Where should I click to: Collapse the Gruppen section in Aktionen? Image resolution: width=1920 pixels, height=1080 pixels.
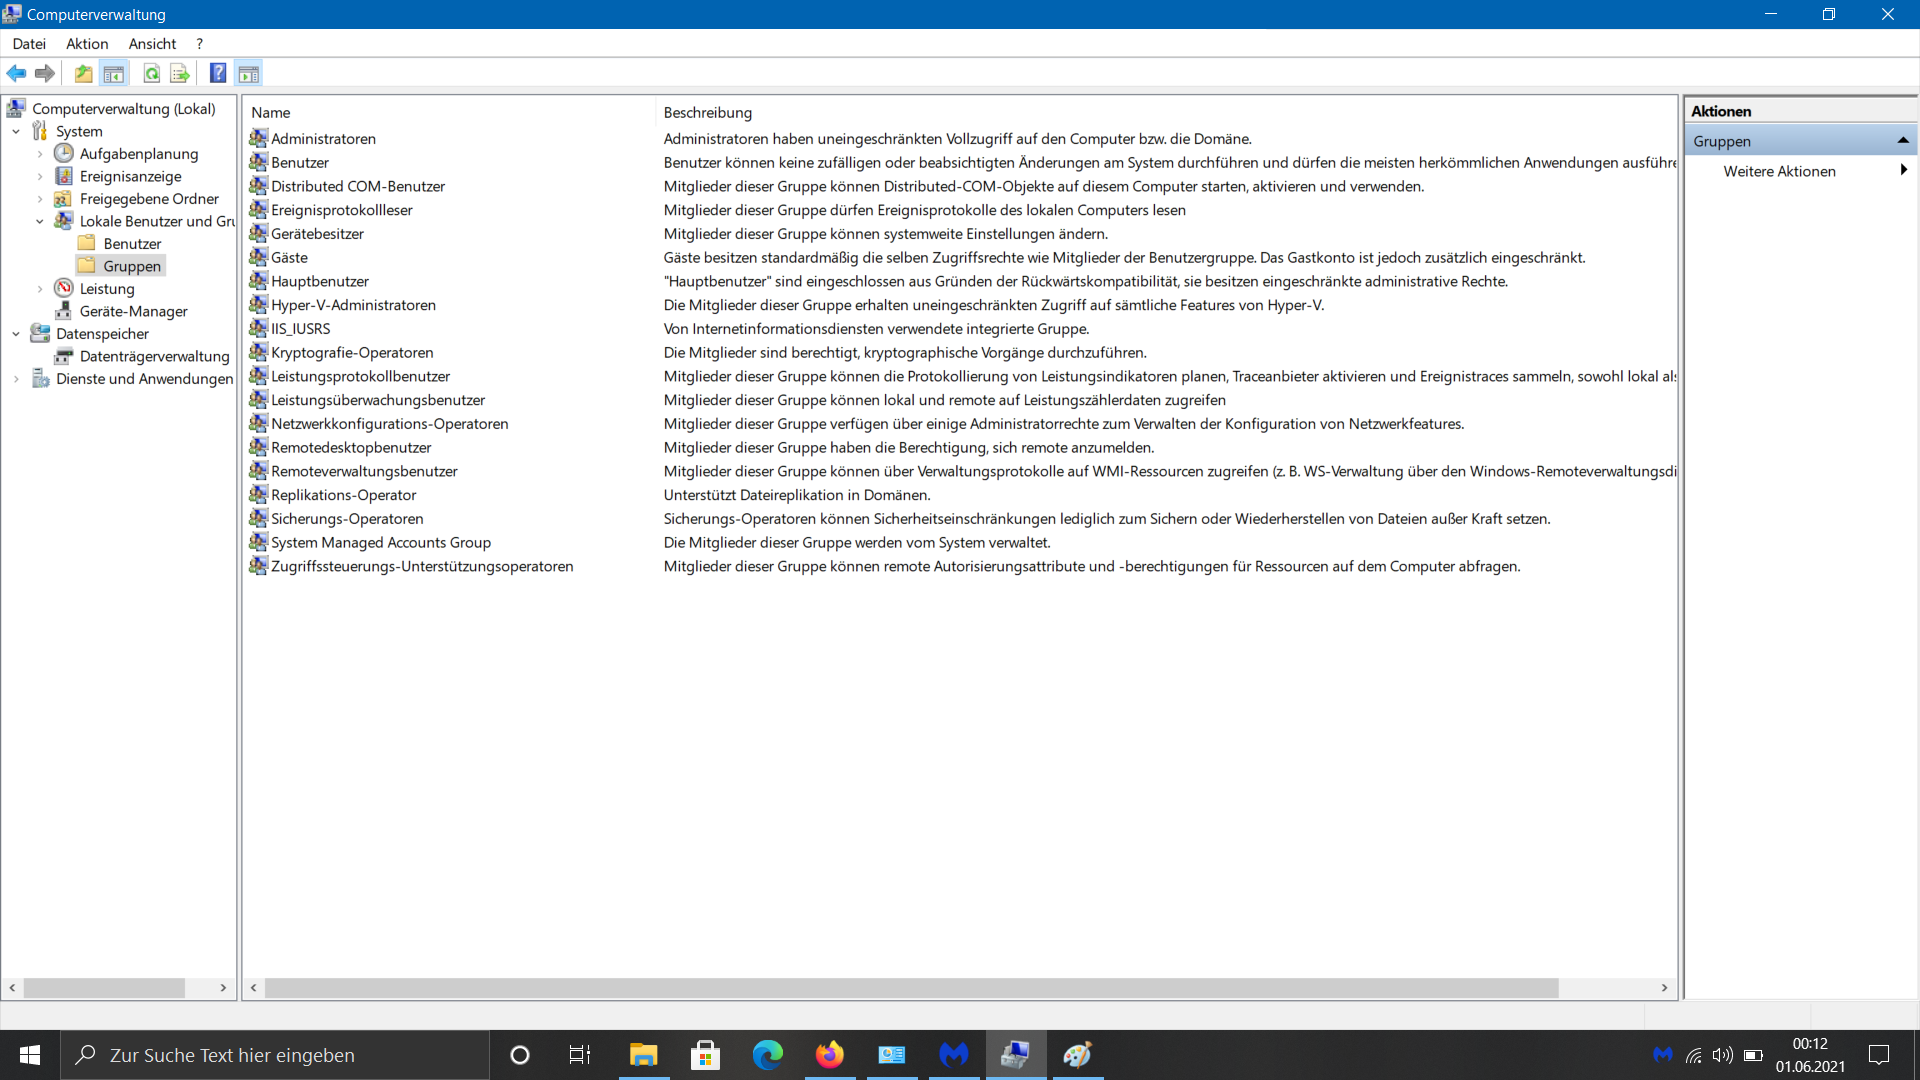pyautogui.click(x=1903, y=141)
